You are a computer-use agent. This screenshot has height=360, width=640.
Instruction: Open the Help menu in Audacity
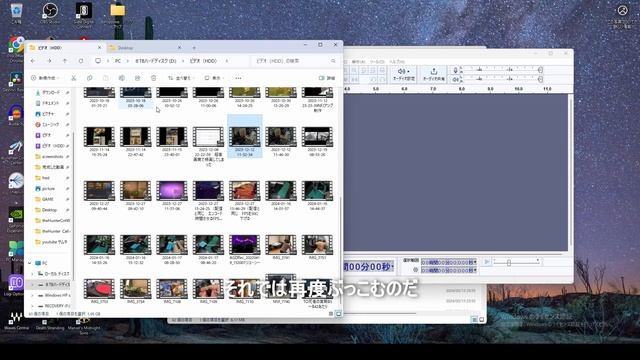click(396, 62)
